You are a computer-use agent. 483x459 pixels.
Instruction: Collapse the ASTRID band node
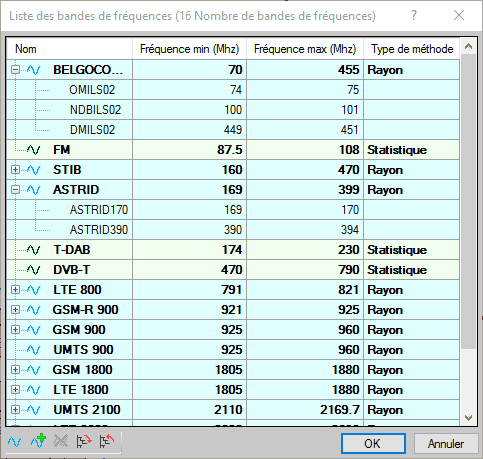tap(15, 190)
